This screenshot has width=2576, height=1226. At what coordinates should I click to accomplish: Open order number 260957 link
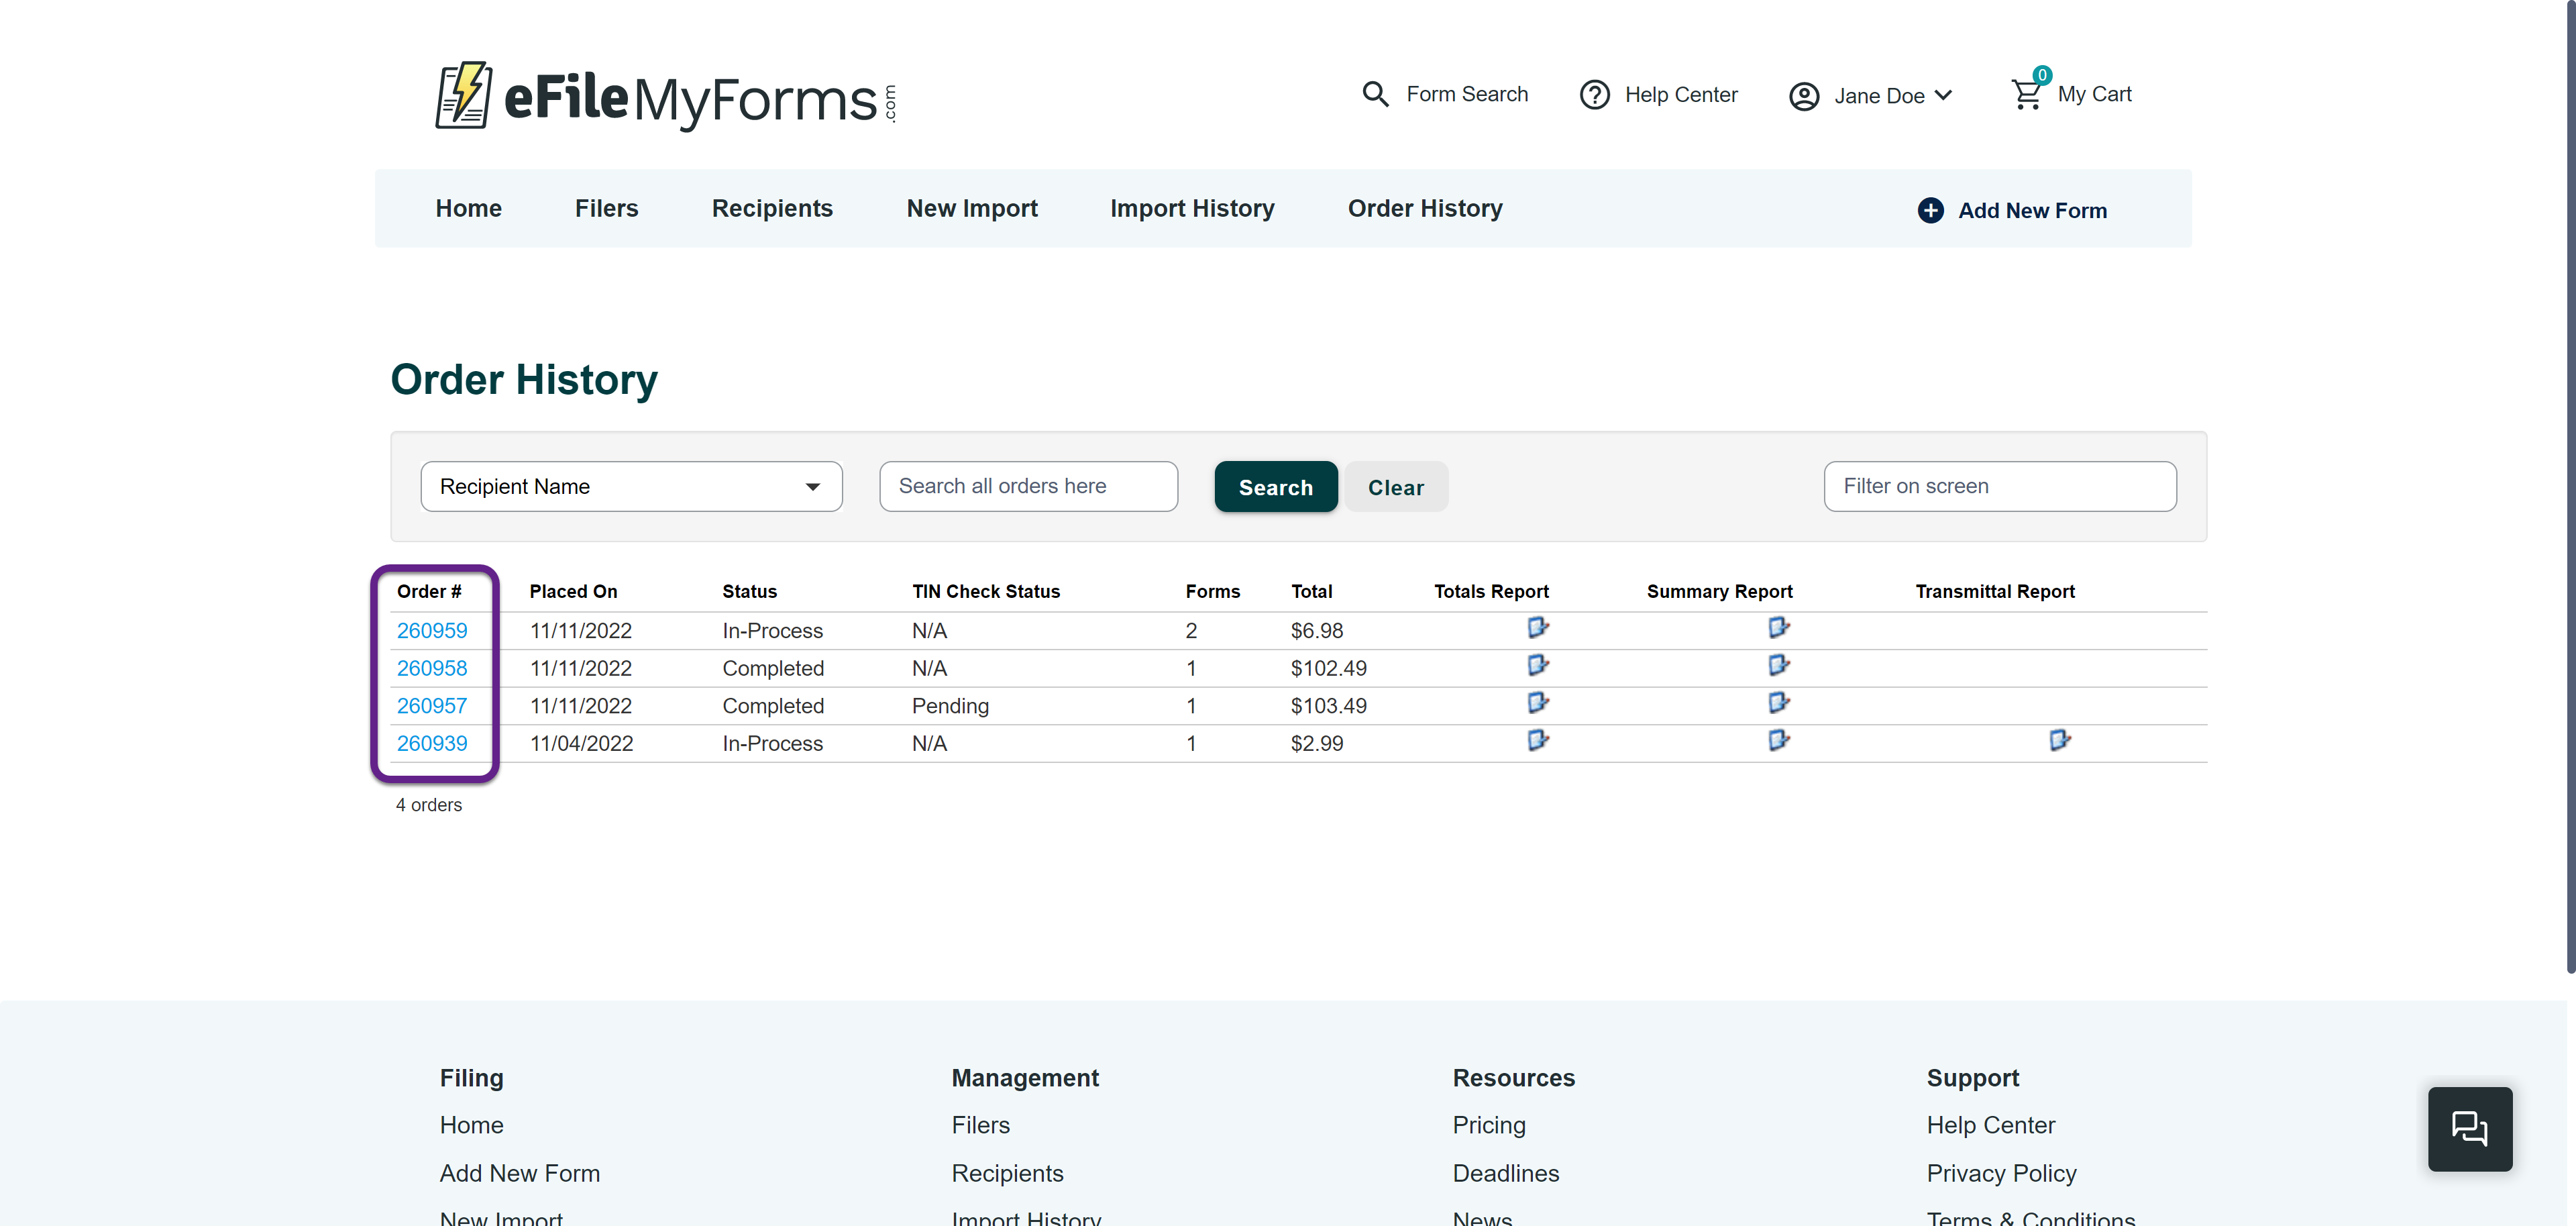tap(431, 706)
